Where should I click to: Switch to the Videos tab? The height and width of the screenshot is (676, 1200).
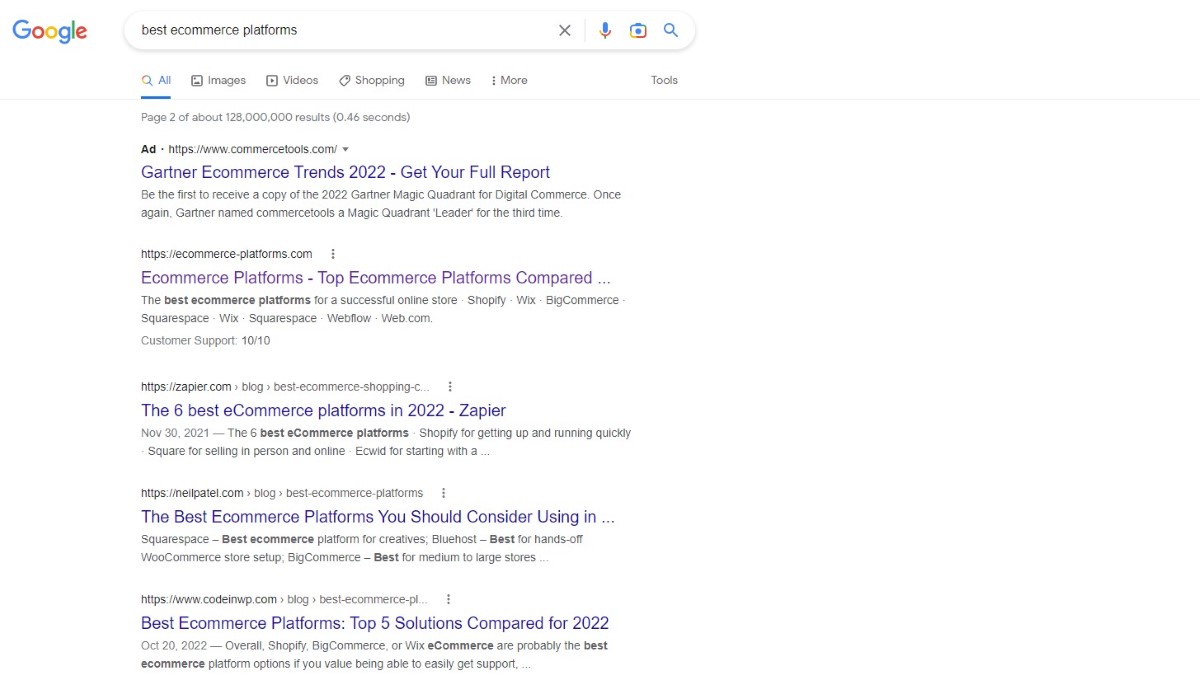coord(292,80)
